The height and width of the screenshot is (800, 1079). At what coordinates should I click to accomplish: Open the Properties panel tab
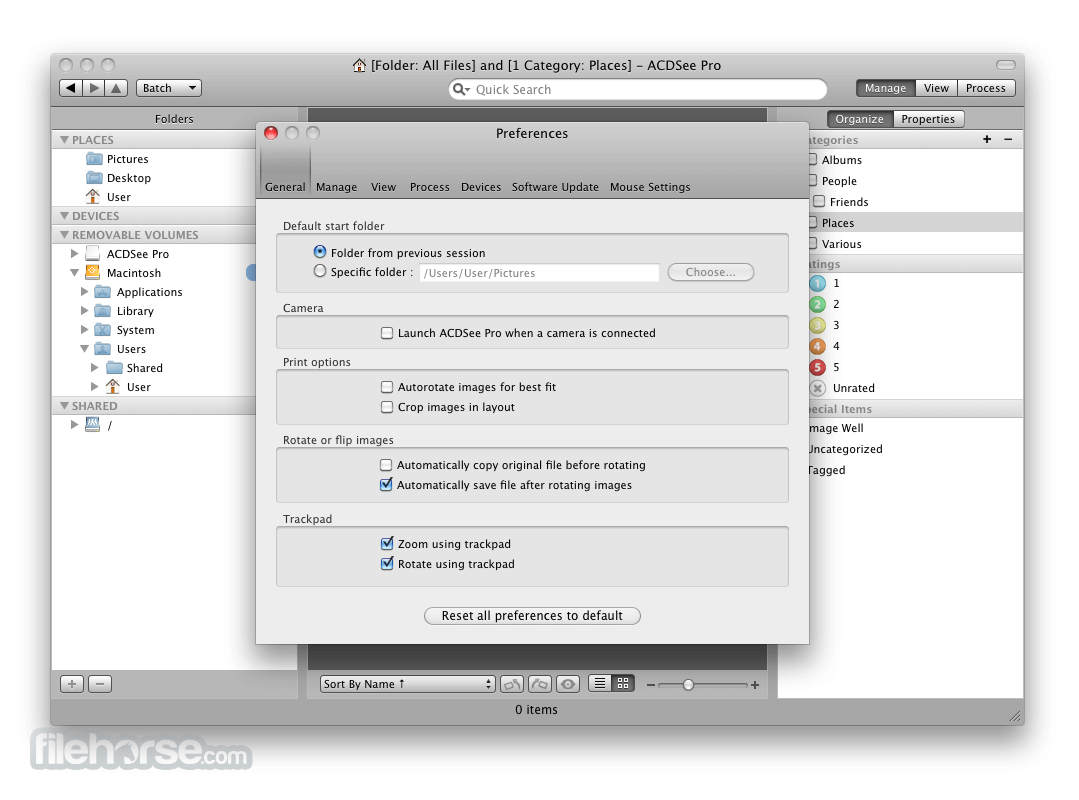coord(928,119)
